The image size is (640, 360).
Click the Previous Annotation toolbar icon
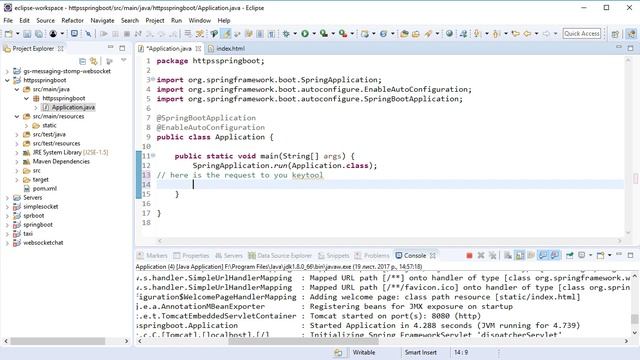point(496,34)
